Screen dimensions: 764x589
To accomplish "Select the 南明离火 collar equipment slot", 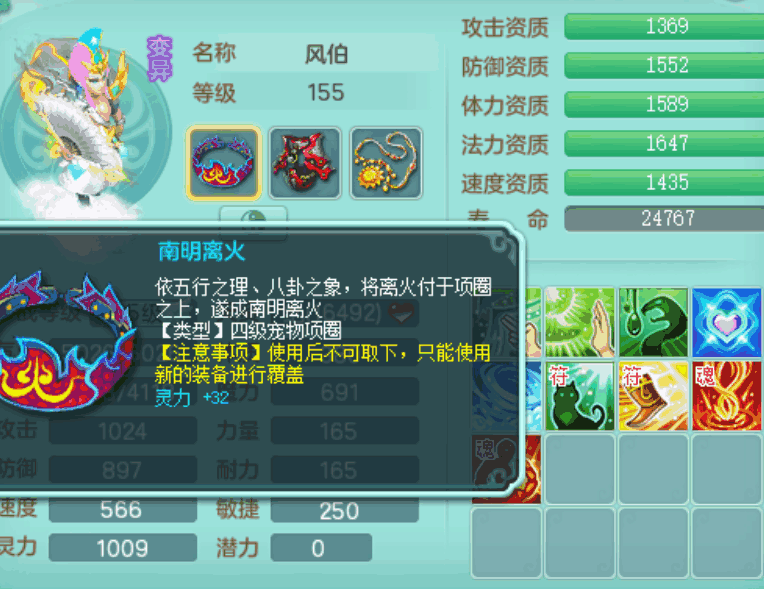I will tap(224, 163).
